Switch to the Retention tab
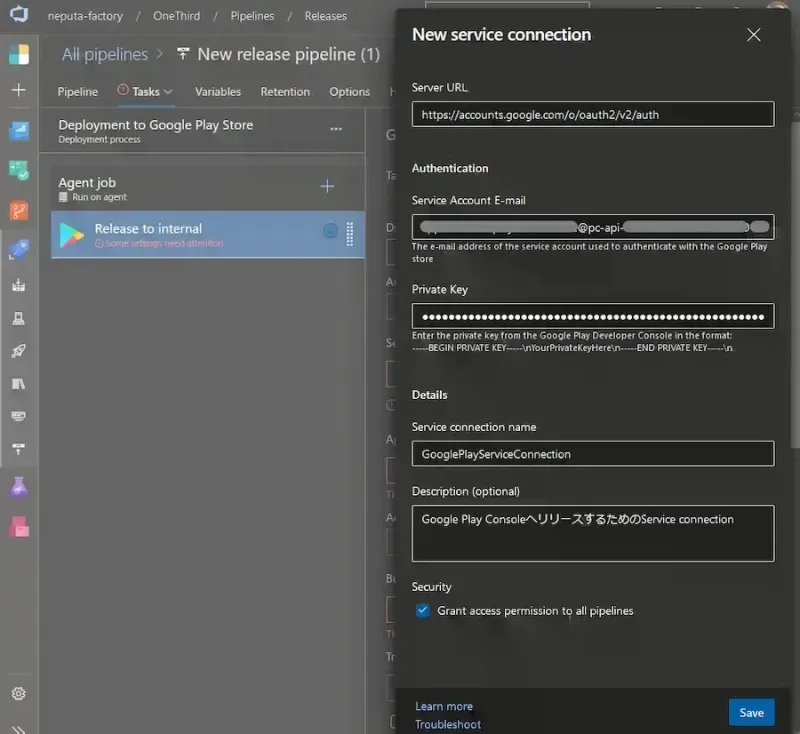Viewport: 800px width, 734px height. point(285,92)
